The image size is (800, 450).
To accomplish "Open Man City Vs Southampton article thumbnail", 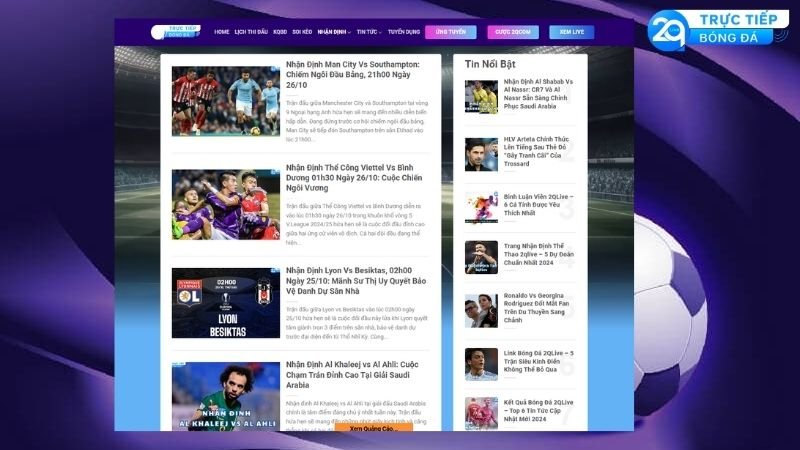I will [x=226, y=101].
